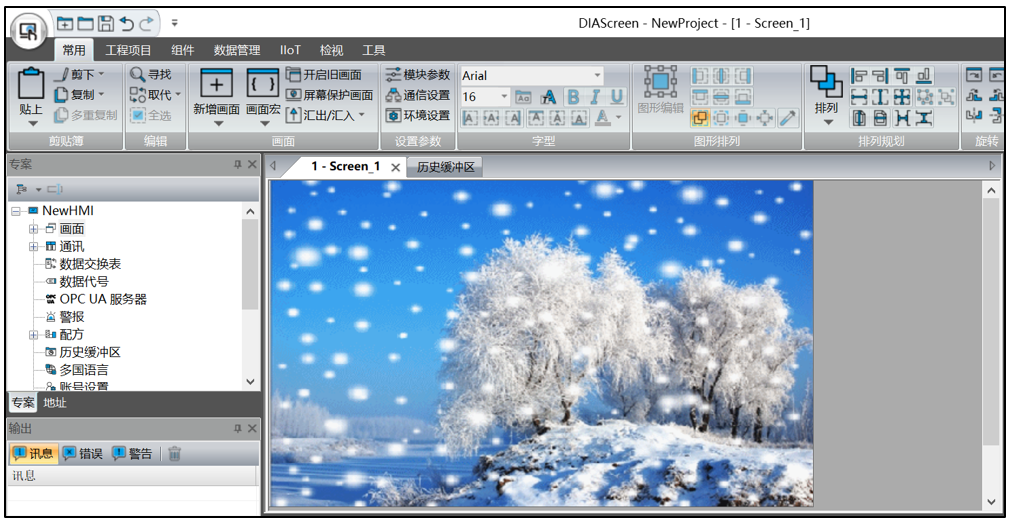Switch to the 数据管理 ribbon tab
The width and height of the screenshot is (1011, 523).
coord(237,50)
